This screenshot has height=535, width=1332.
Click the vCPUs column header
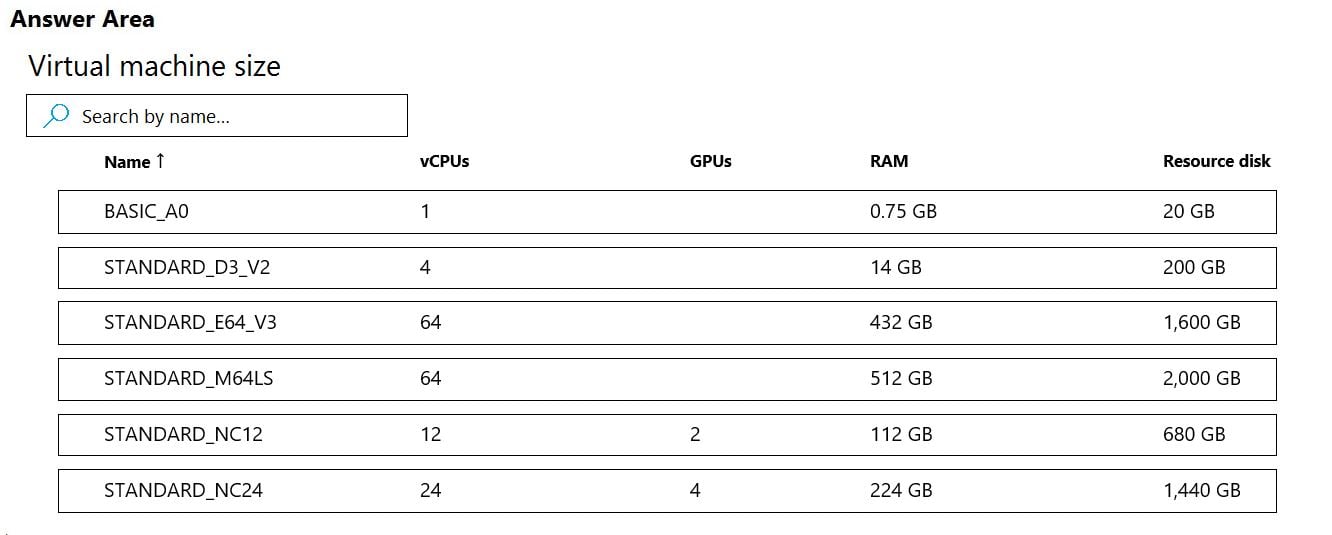[x=444, y=162]
